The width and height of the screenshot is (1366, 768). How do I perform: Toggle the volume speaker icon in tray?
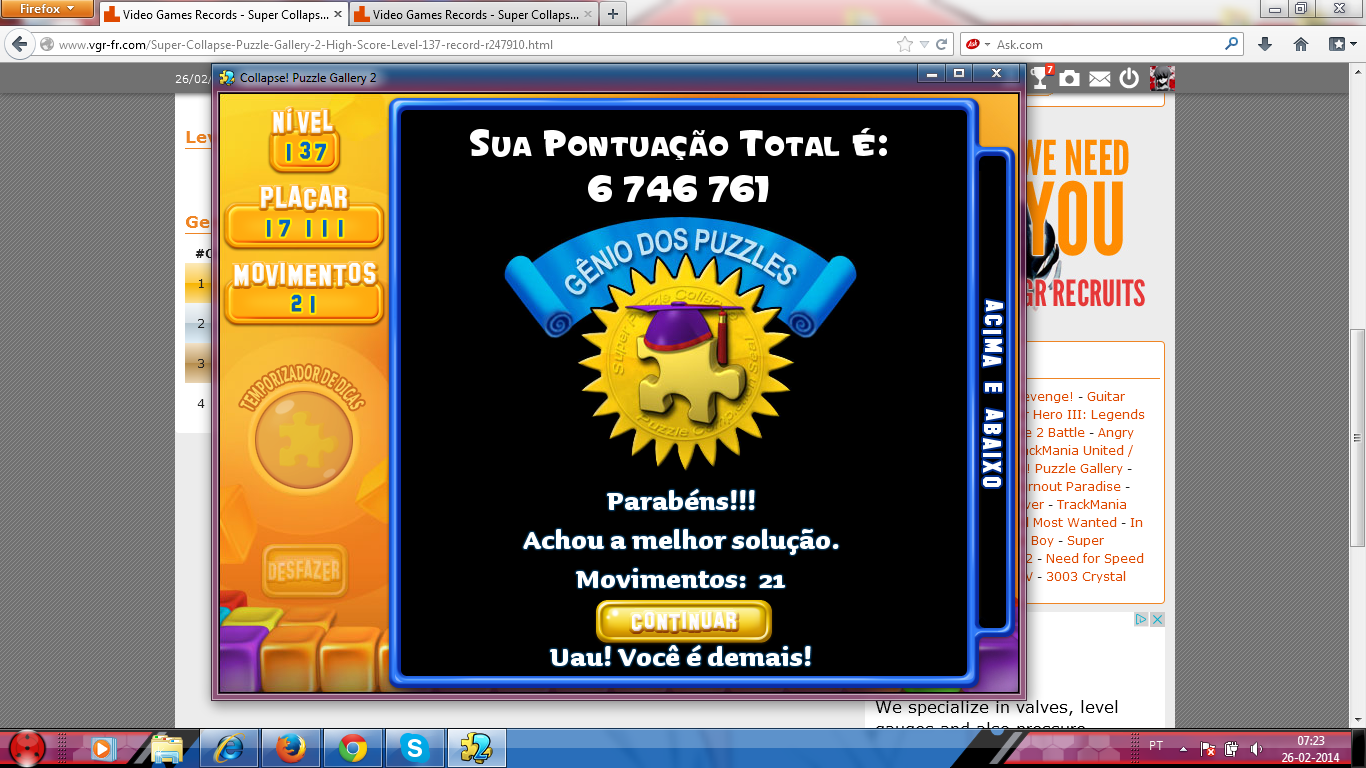[x=1256, y=748]
